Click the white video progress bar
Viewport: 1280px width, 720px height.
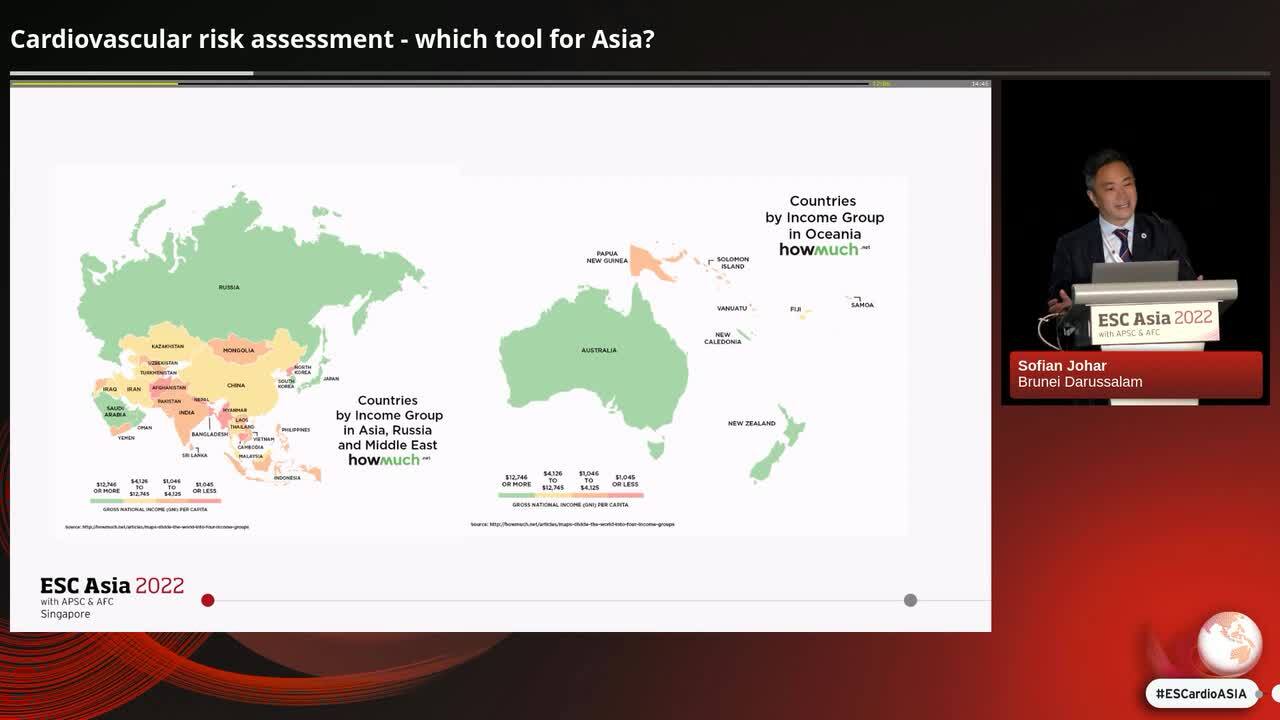(x=131, y=73)
